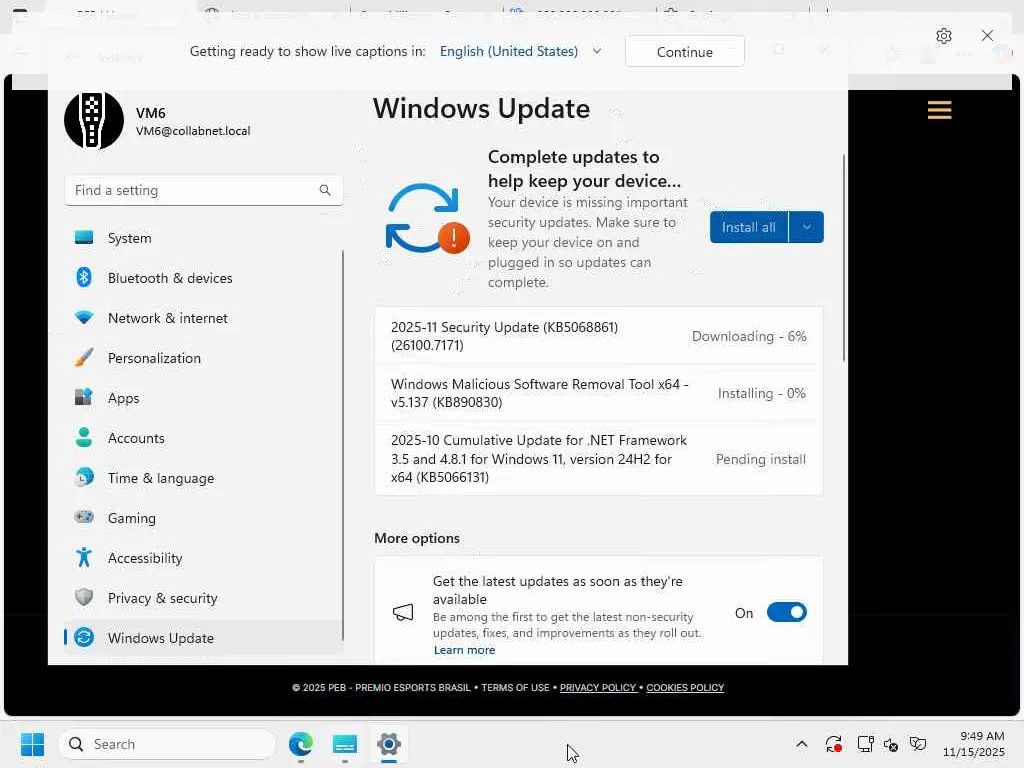Open PRIVACY POLICY footer link
Screen dimensions: 1024x768
coord(598,688)
